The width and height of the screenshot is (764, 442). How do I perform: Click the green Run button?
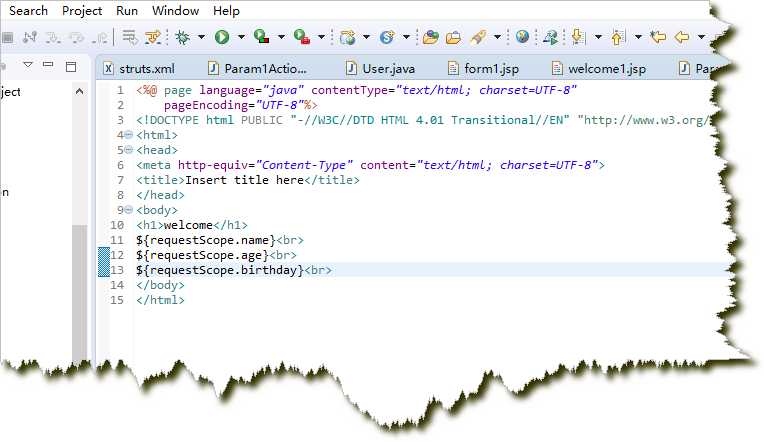click(x=222, y=37)
